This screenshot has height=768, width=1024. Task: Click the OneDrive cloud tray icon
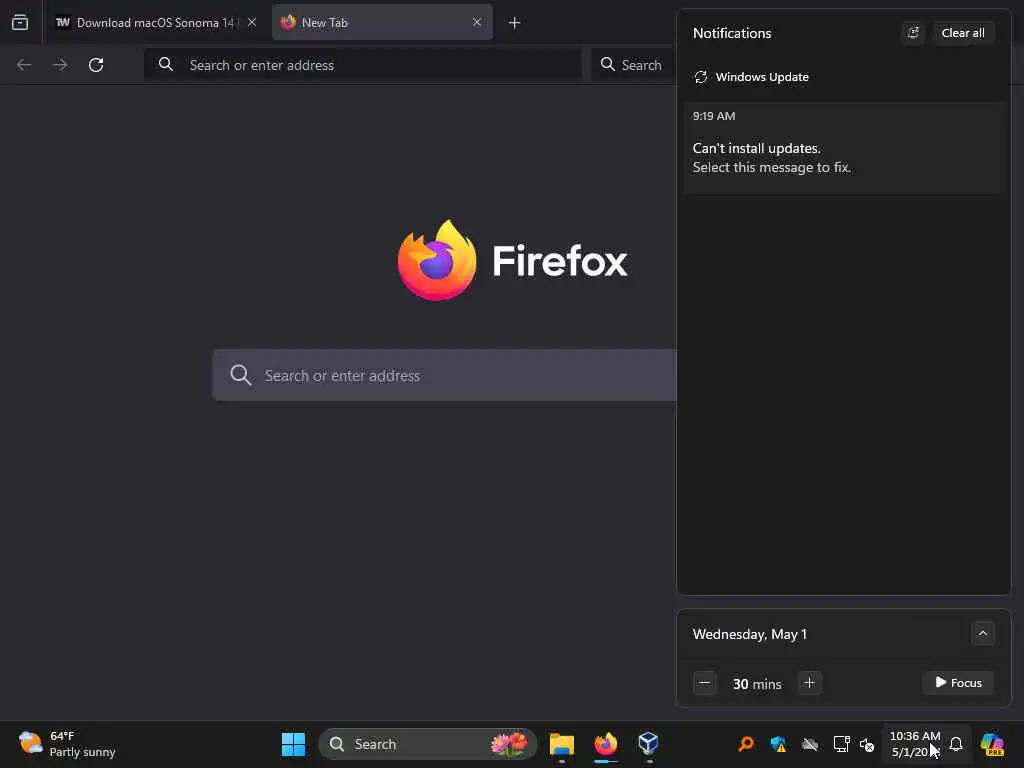click(x=810, y=744)
